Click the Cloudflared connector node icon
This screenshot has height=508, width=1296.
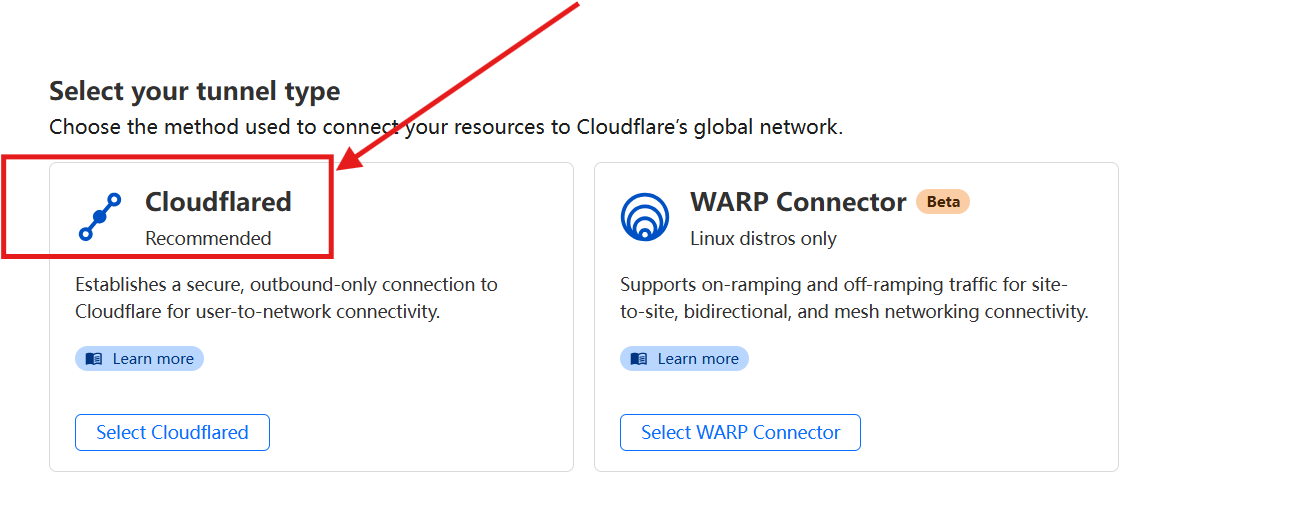click(100, 217)
